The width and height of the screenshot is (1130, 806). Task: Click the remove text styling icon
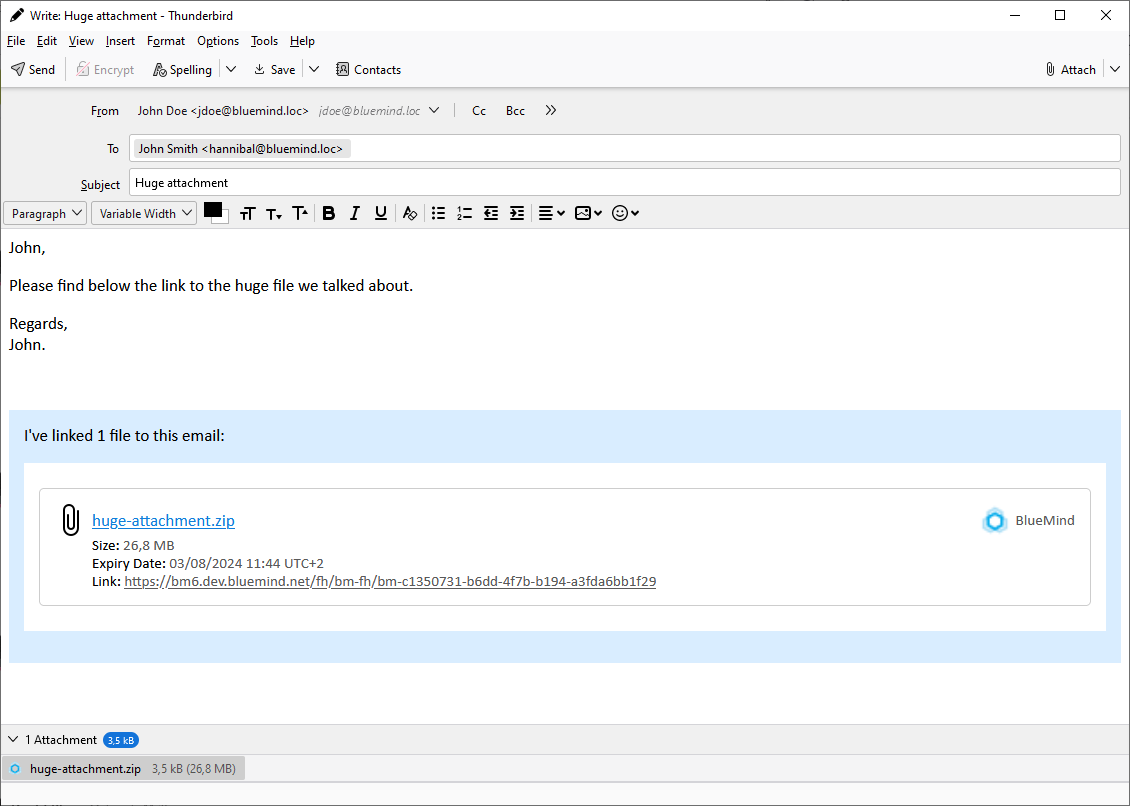click(x=409, y=213)
